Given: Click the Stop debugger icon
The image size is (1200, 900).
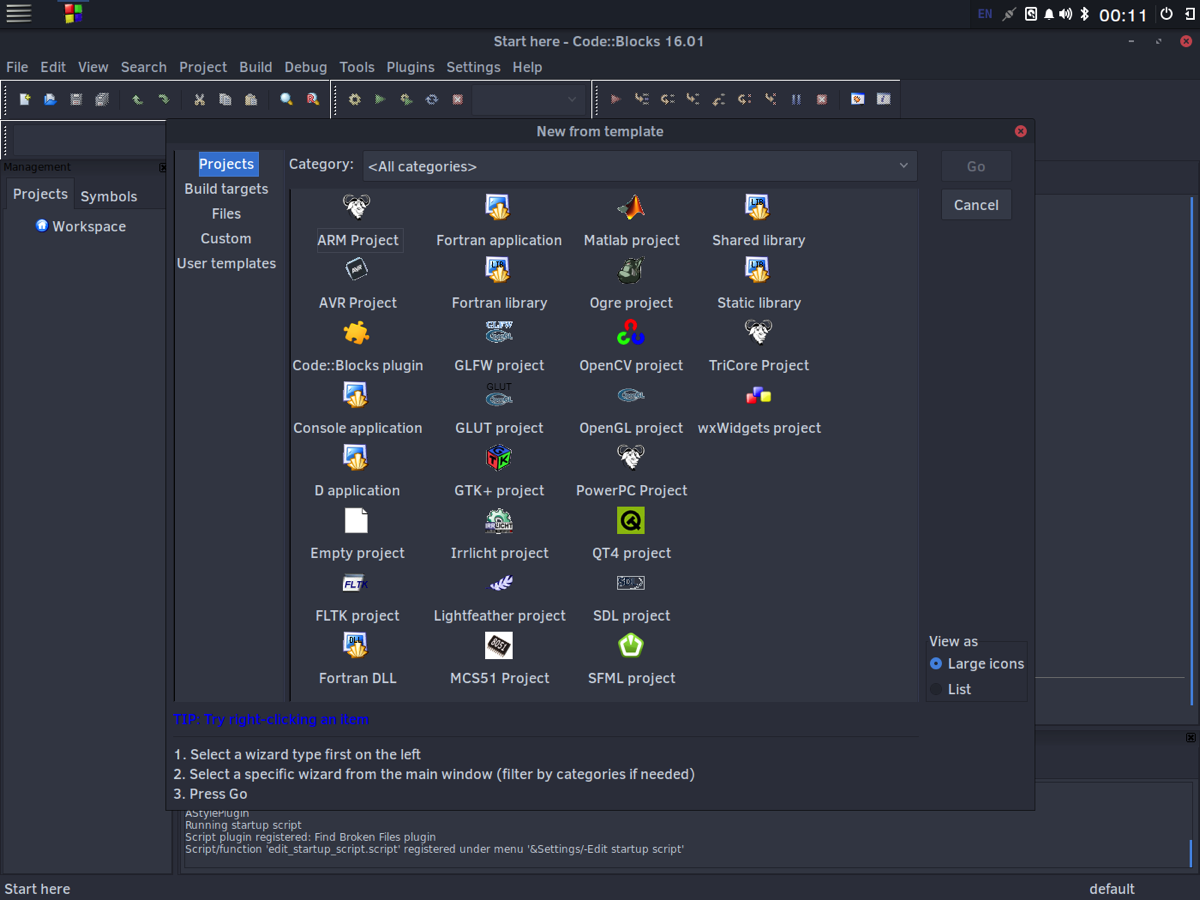Looking at the screenshot, I should [x=822, y=100].
